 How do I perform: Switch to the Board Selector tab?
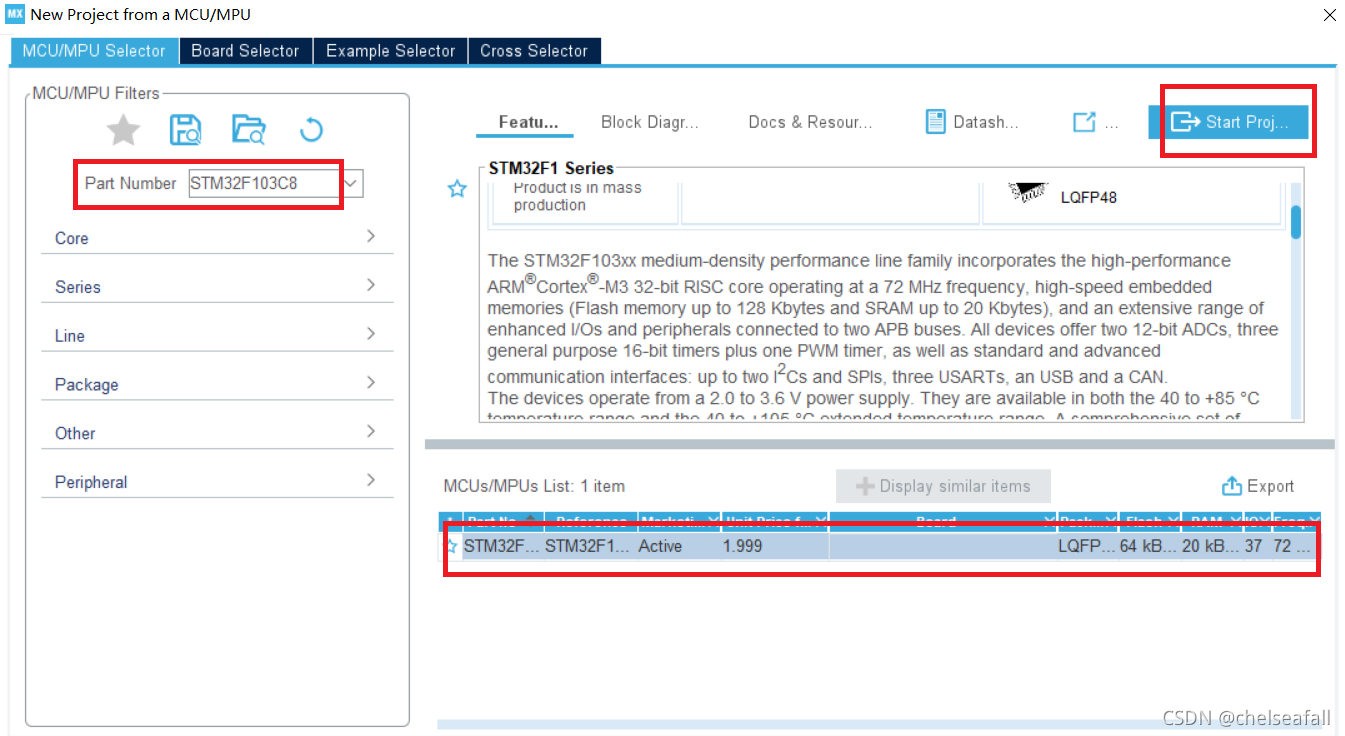[x=245, y=51]
